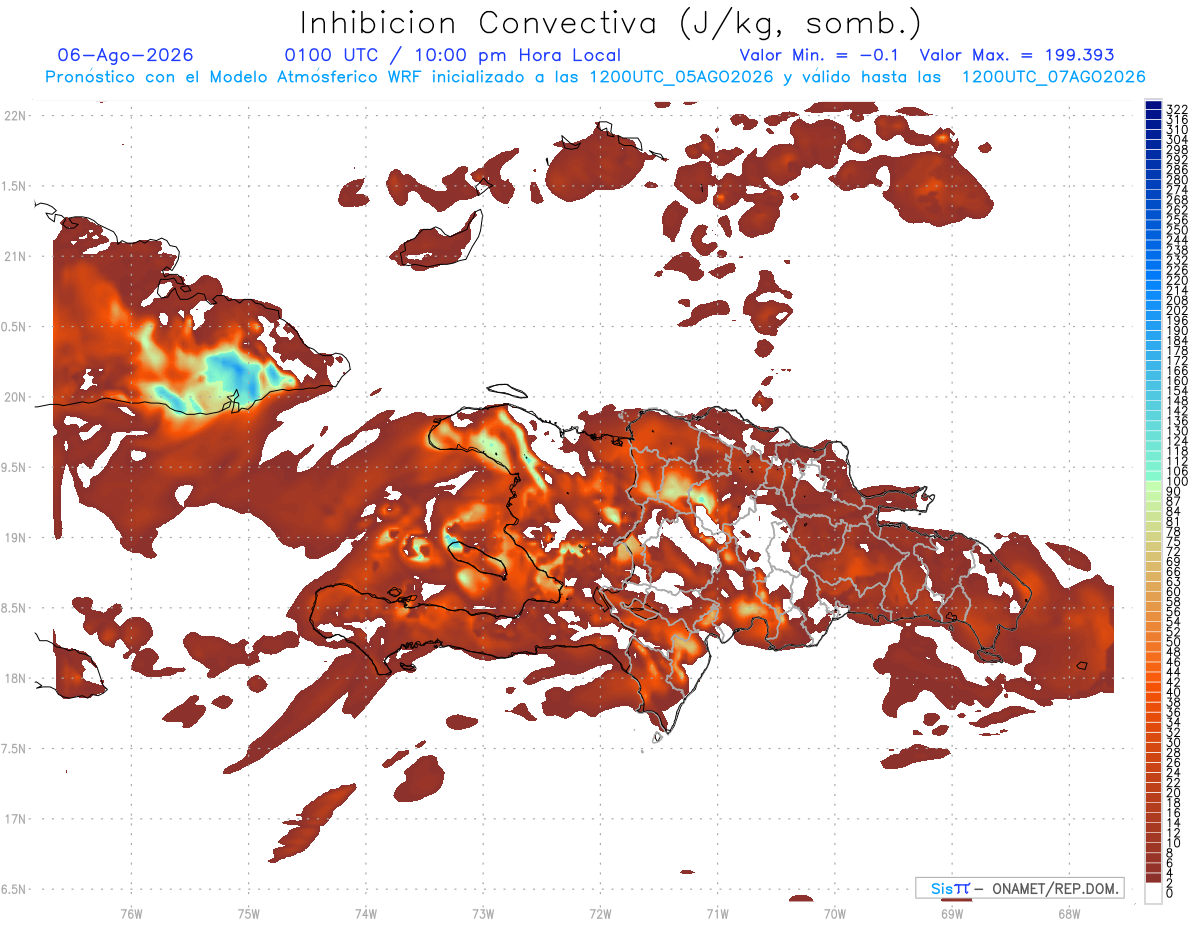Click the 75W longitude label
The width and height of the screenshot is (1200, 927).
pyautogui.click(x=248, y=913)
